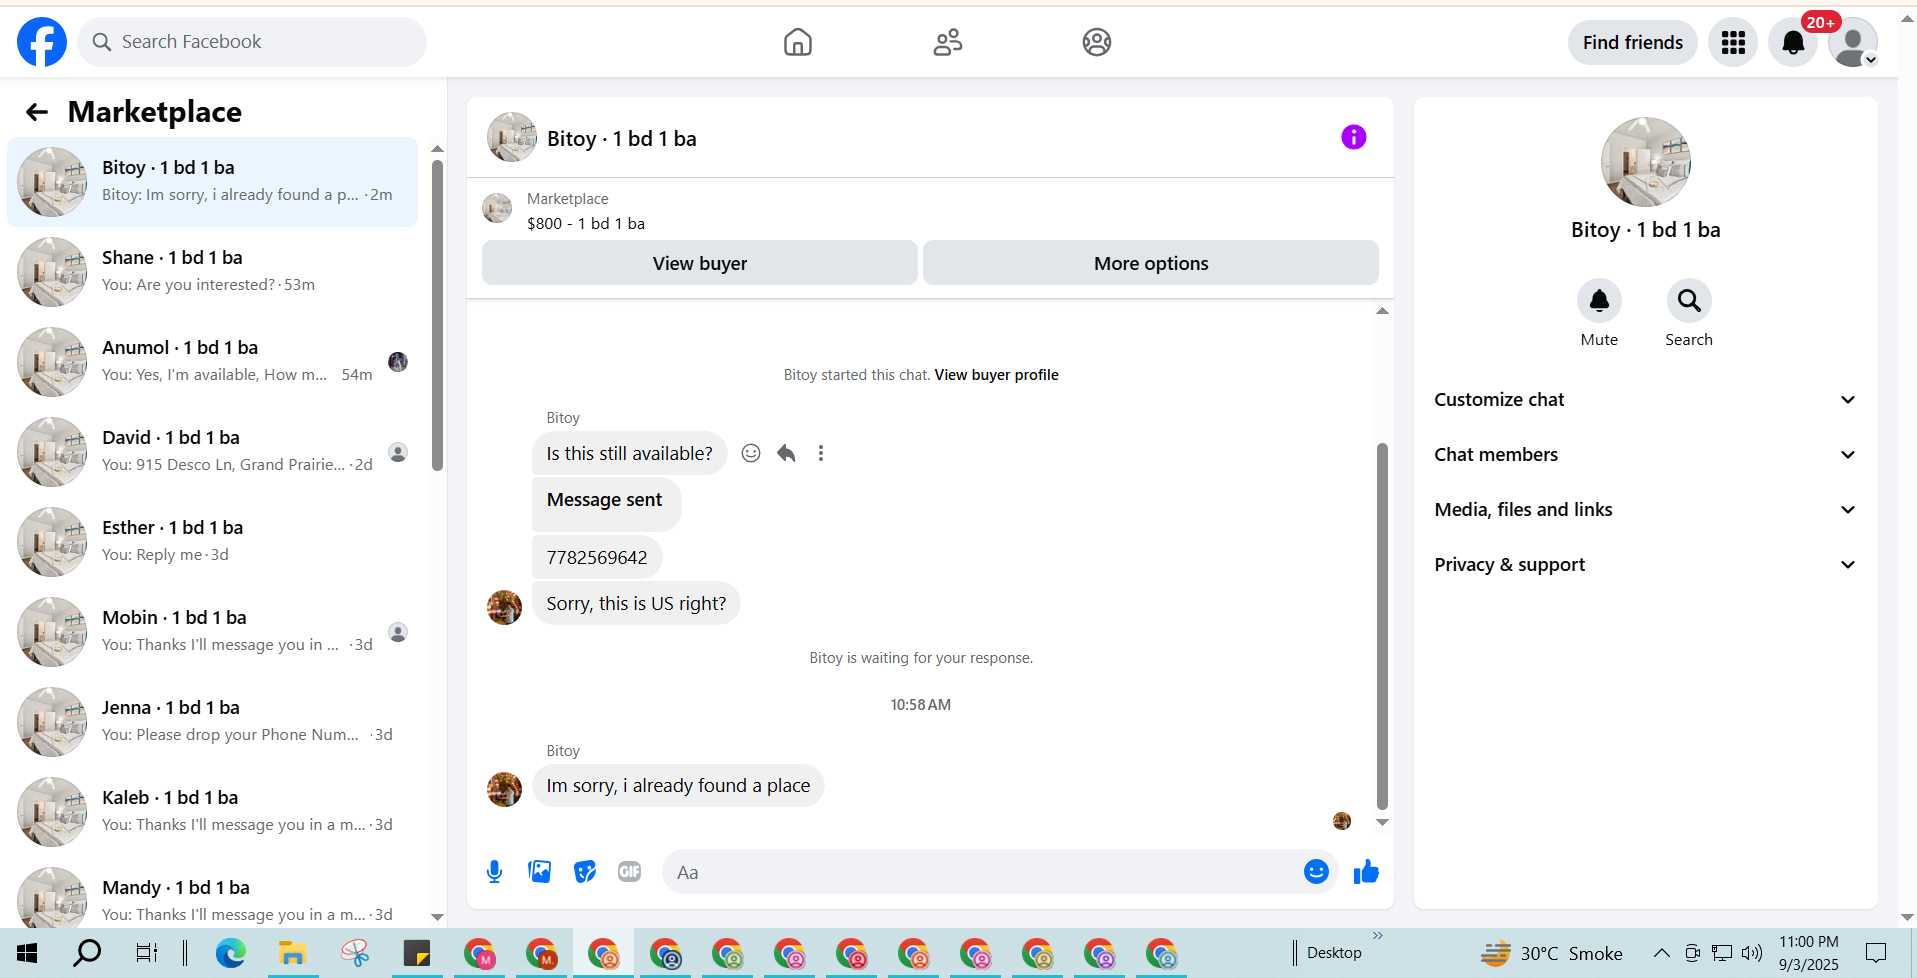Send a voice clip with the microphone icon

[494, 872]
